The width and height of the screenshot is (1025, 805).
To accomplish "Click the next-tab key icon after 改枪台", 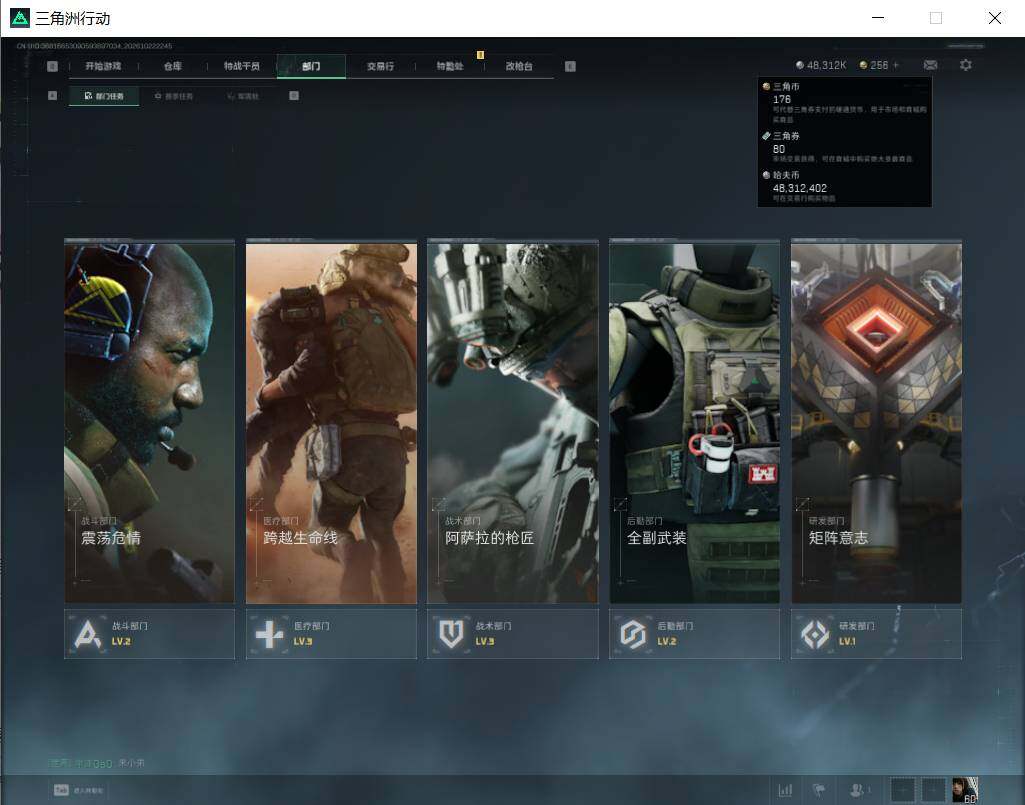I will 570,66.
